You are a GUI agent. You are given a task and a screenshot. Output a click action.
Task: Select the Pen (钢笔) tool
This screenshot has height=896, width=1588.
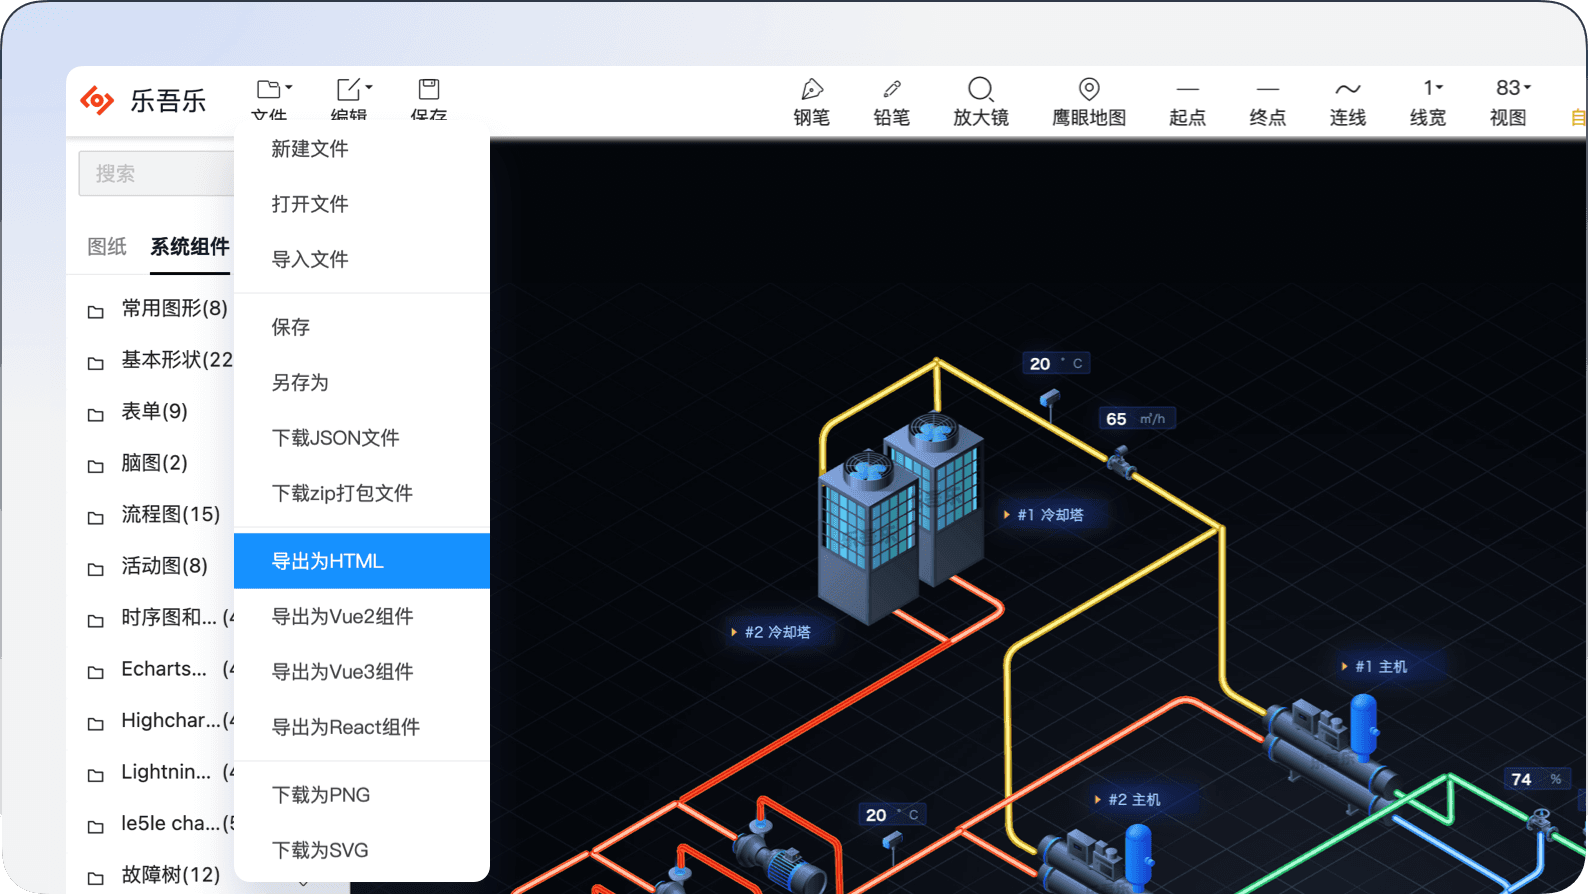coord(811,101)
